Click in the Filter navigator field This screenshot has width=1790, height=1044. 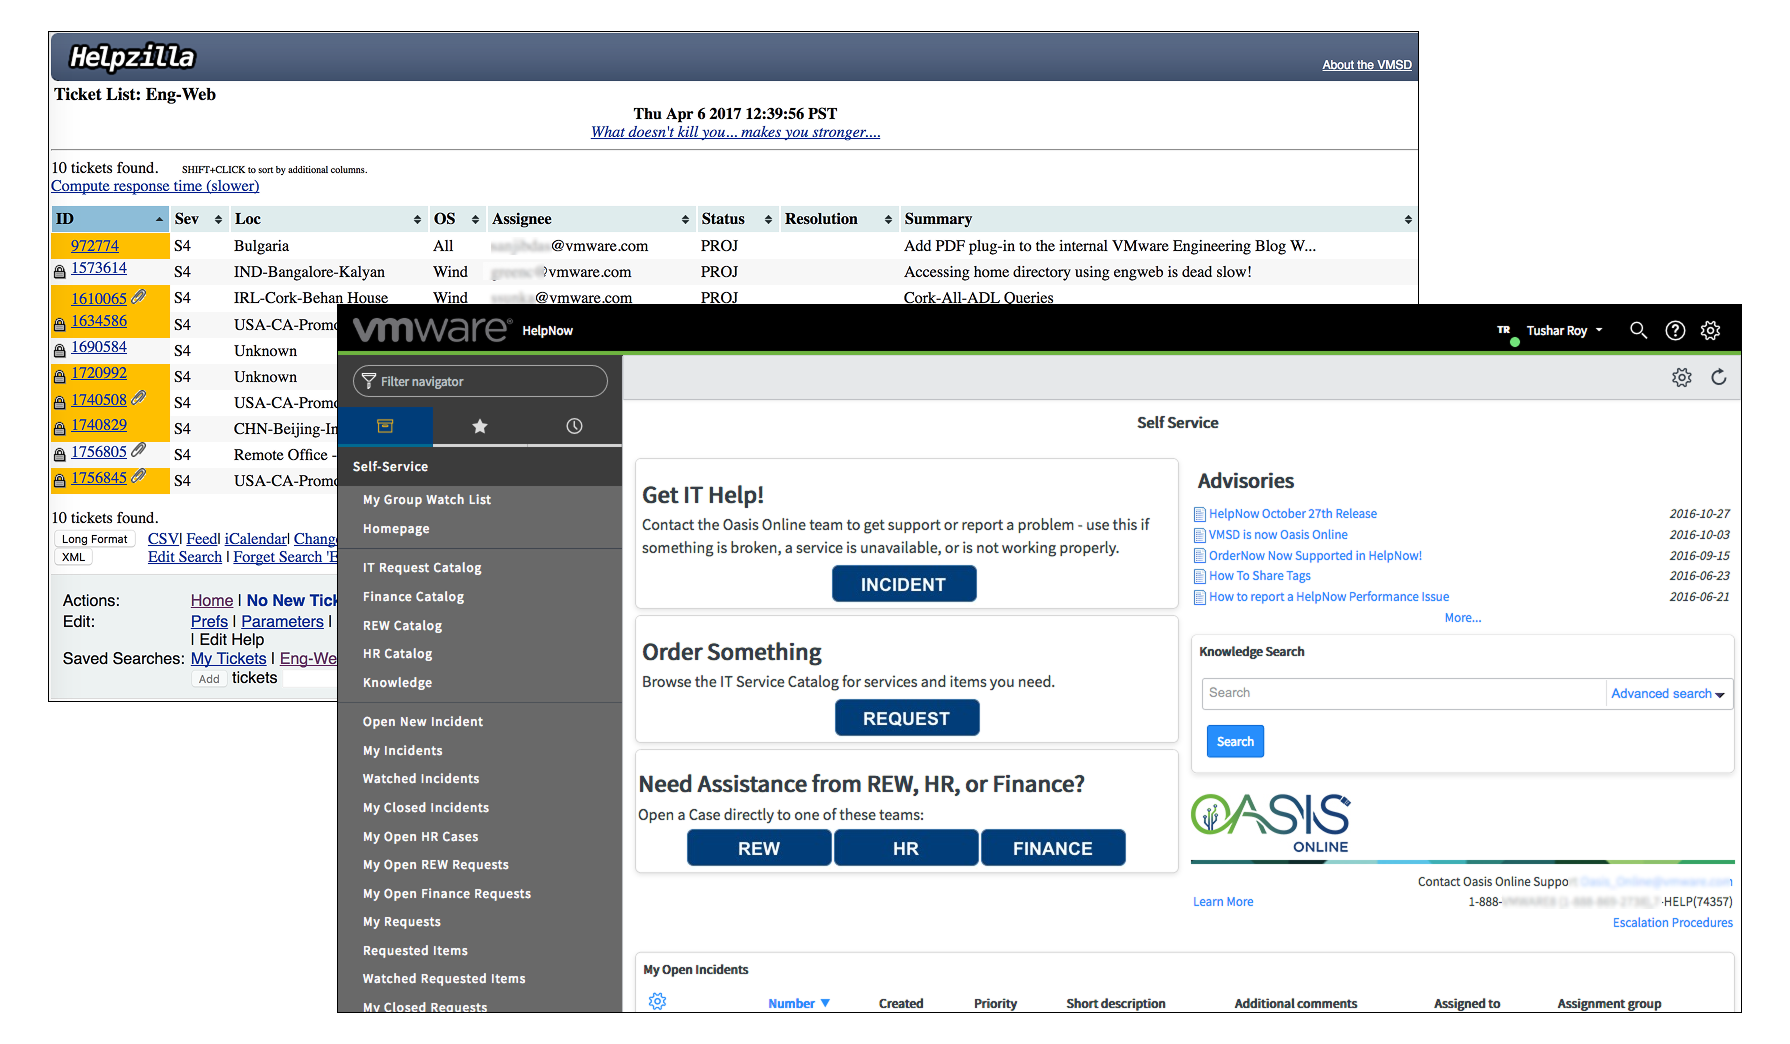click(x=480, y=381)
